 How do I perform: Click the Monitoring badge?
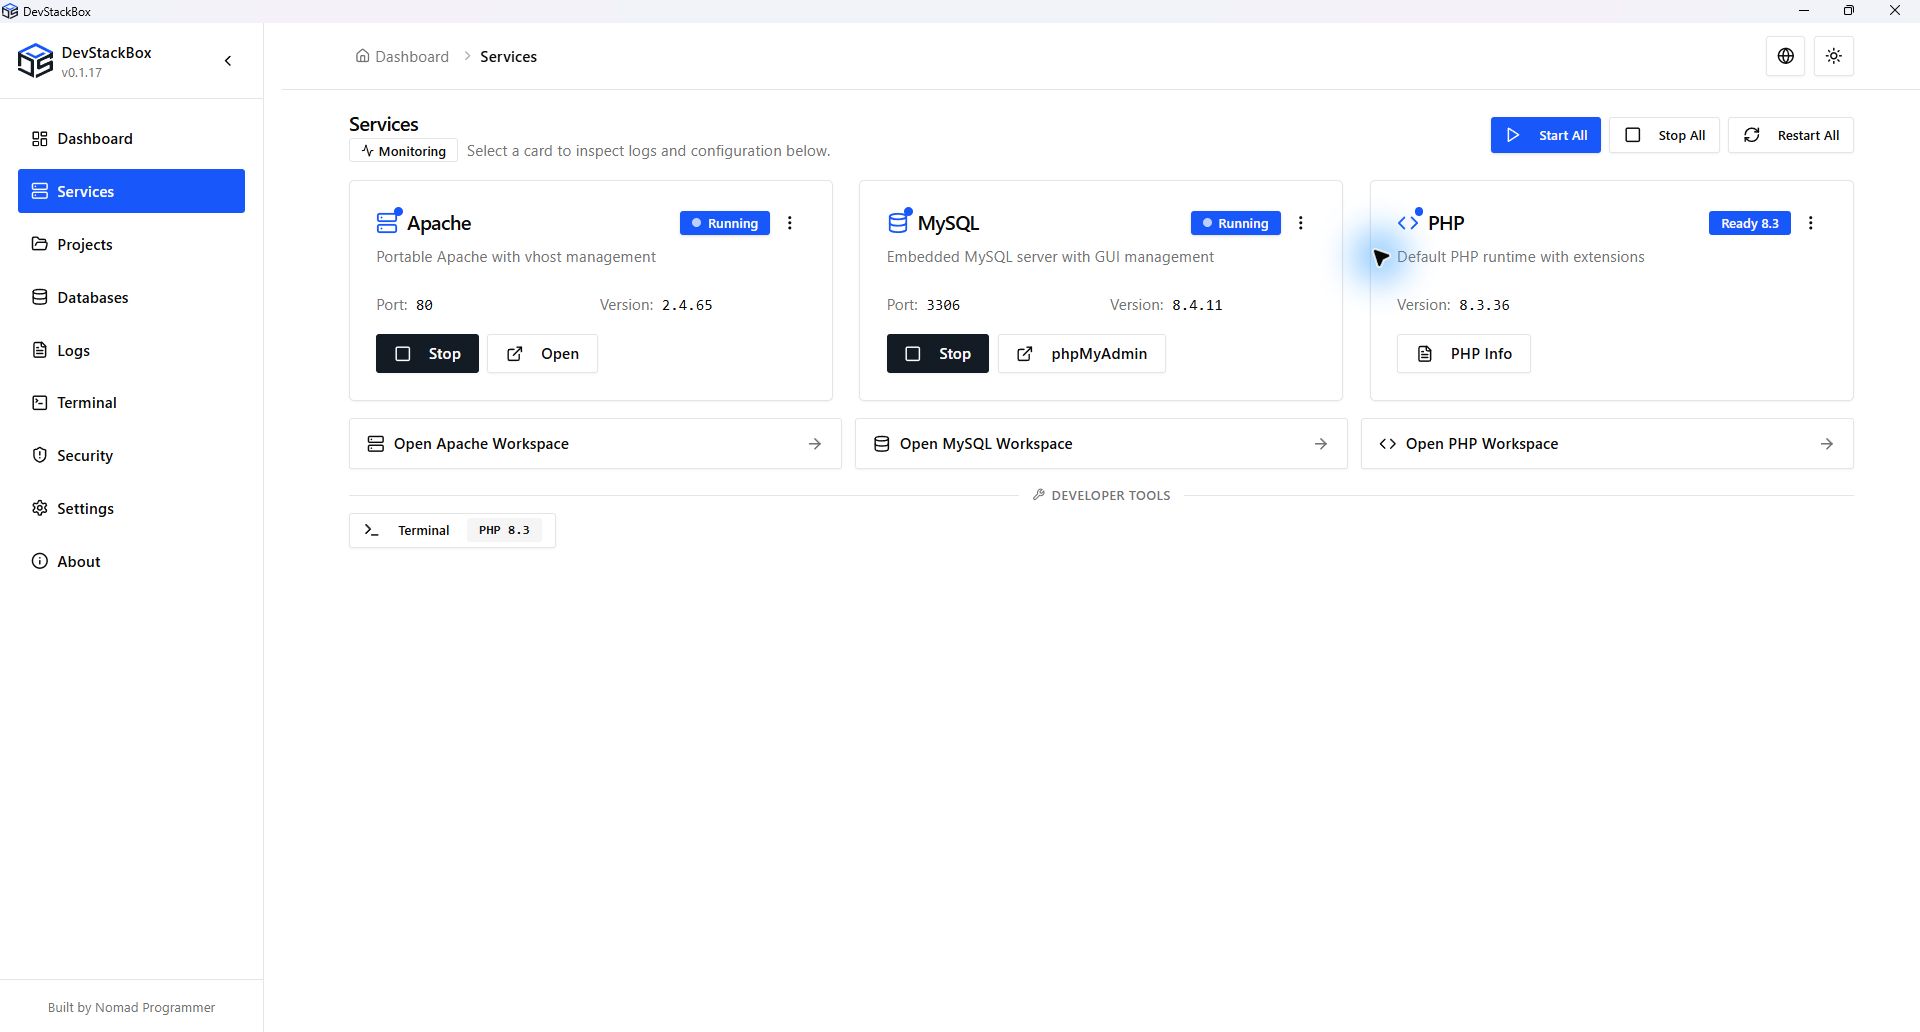coord(403,151)
